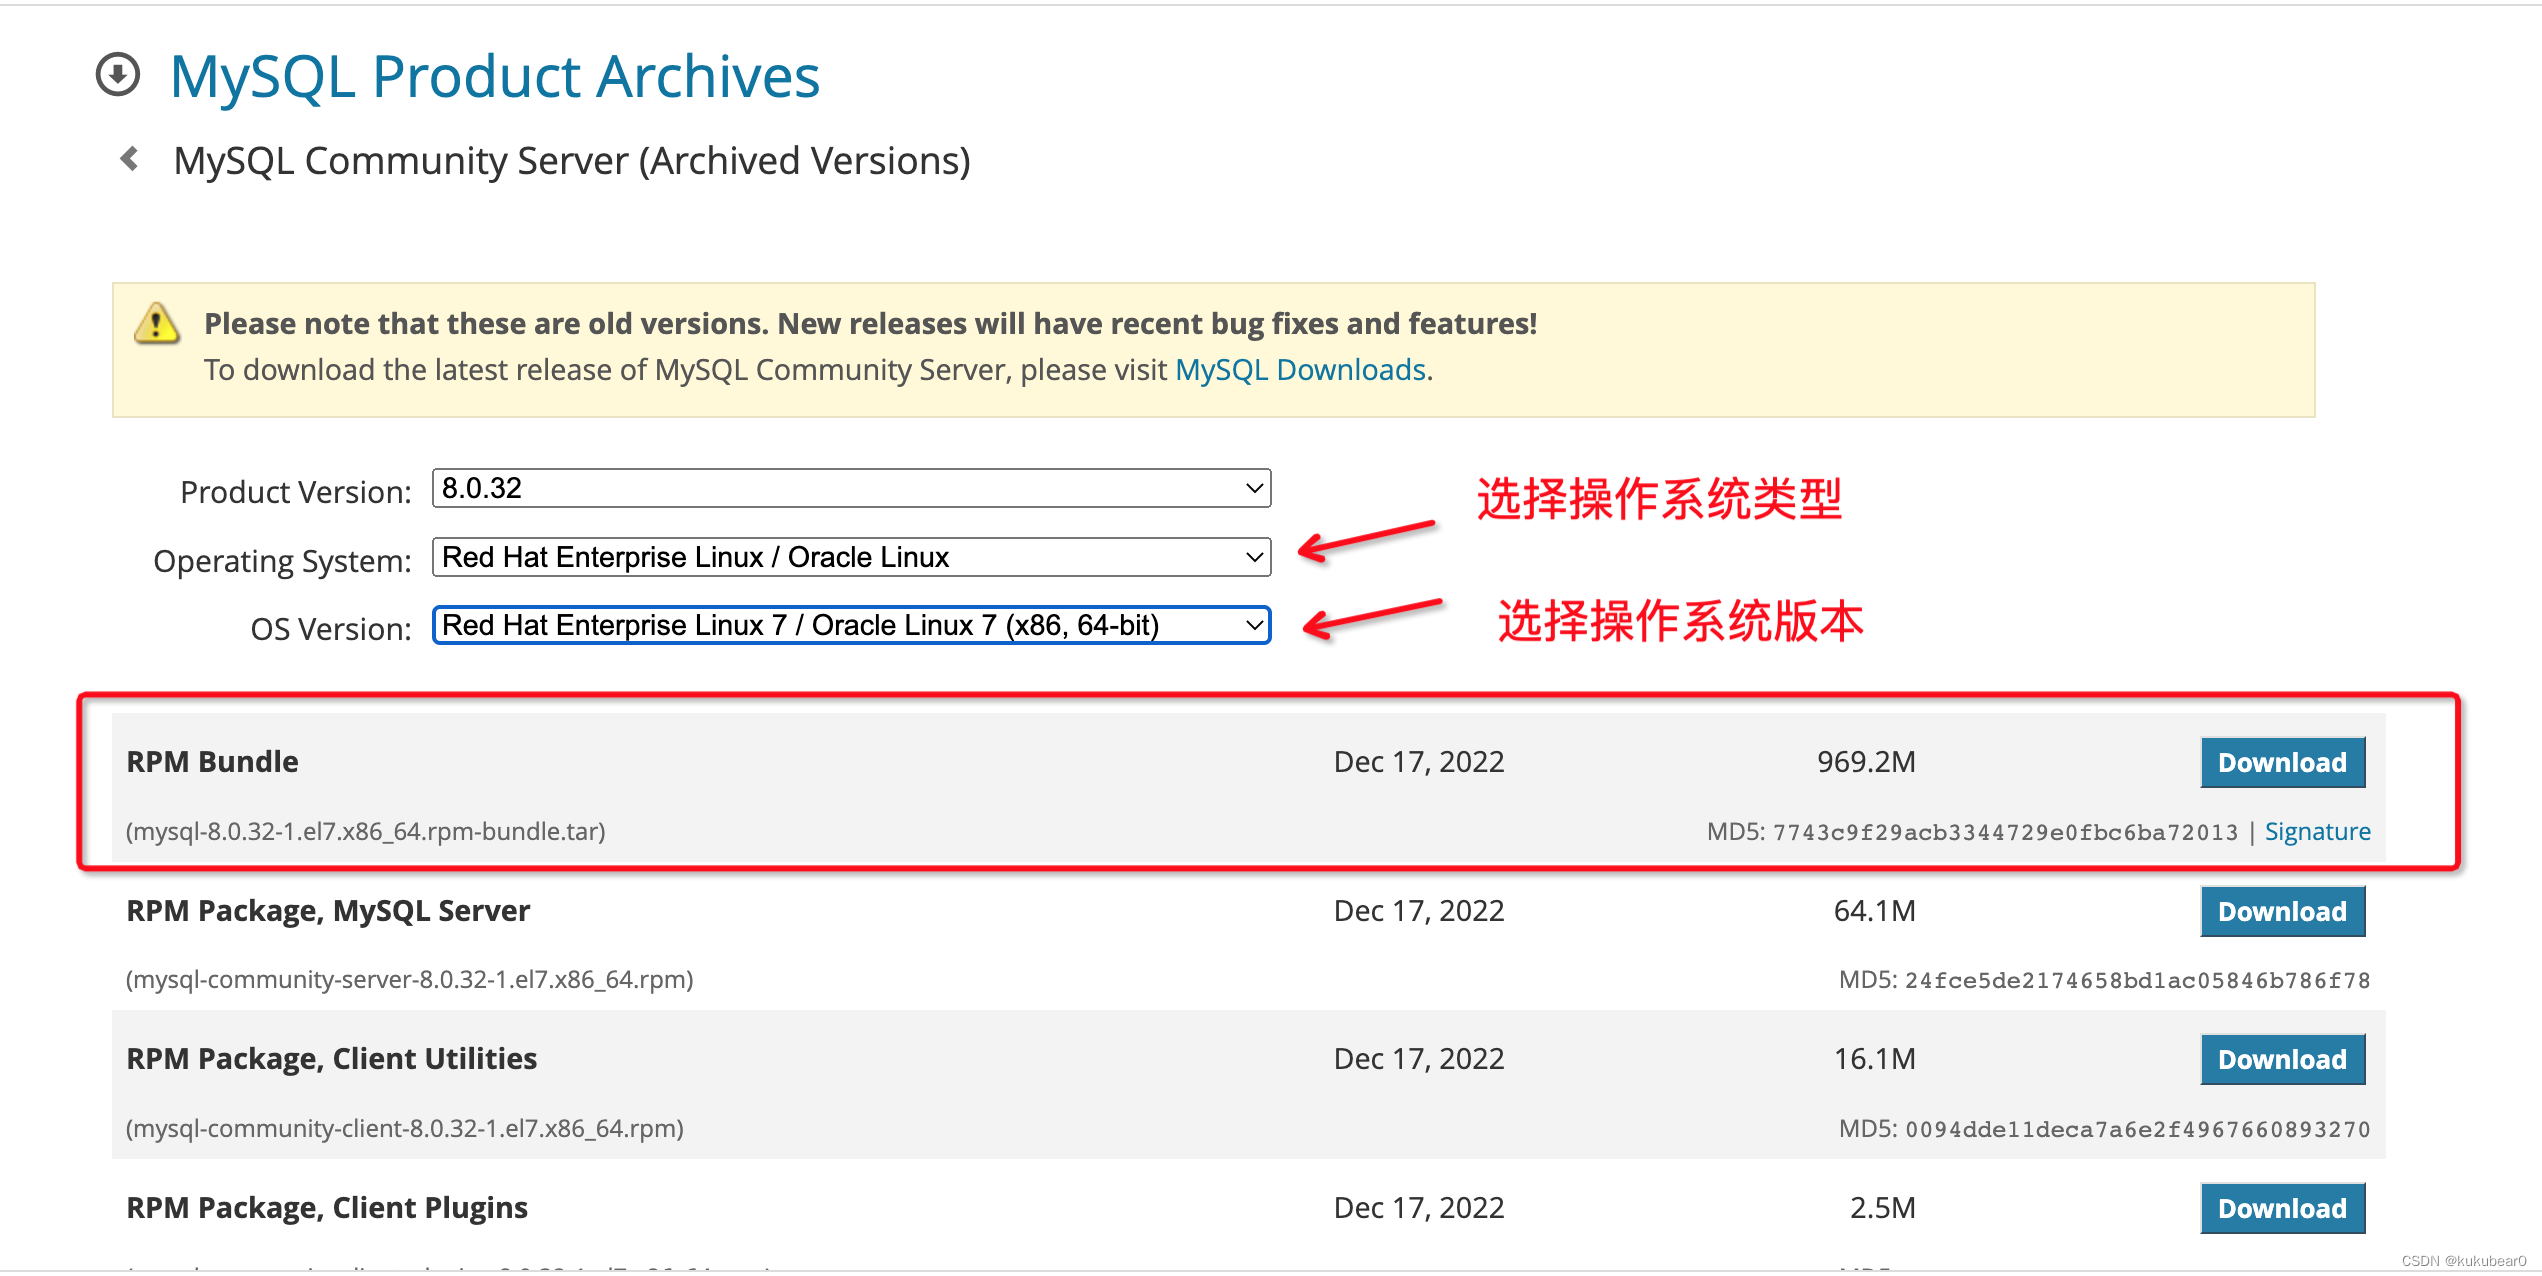Click the back chevron beside MySQL Community Server
The image size is (2542, 1276).
coord(129,159)
